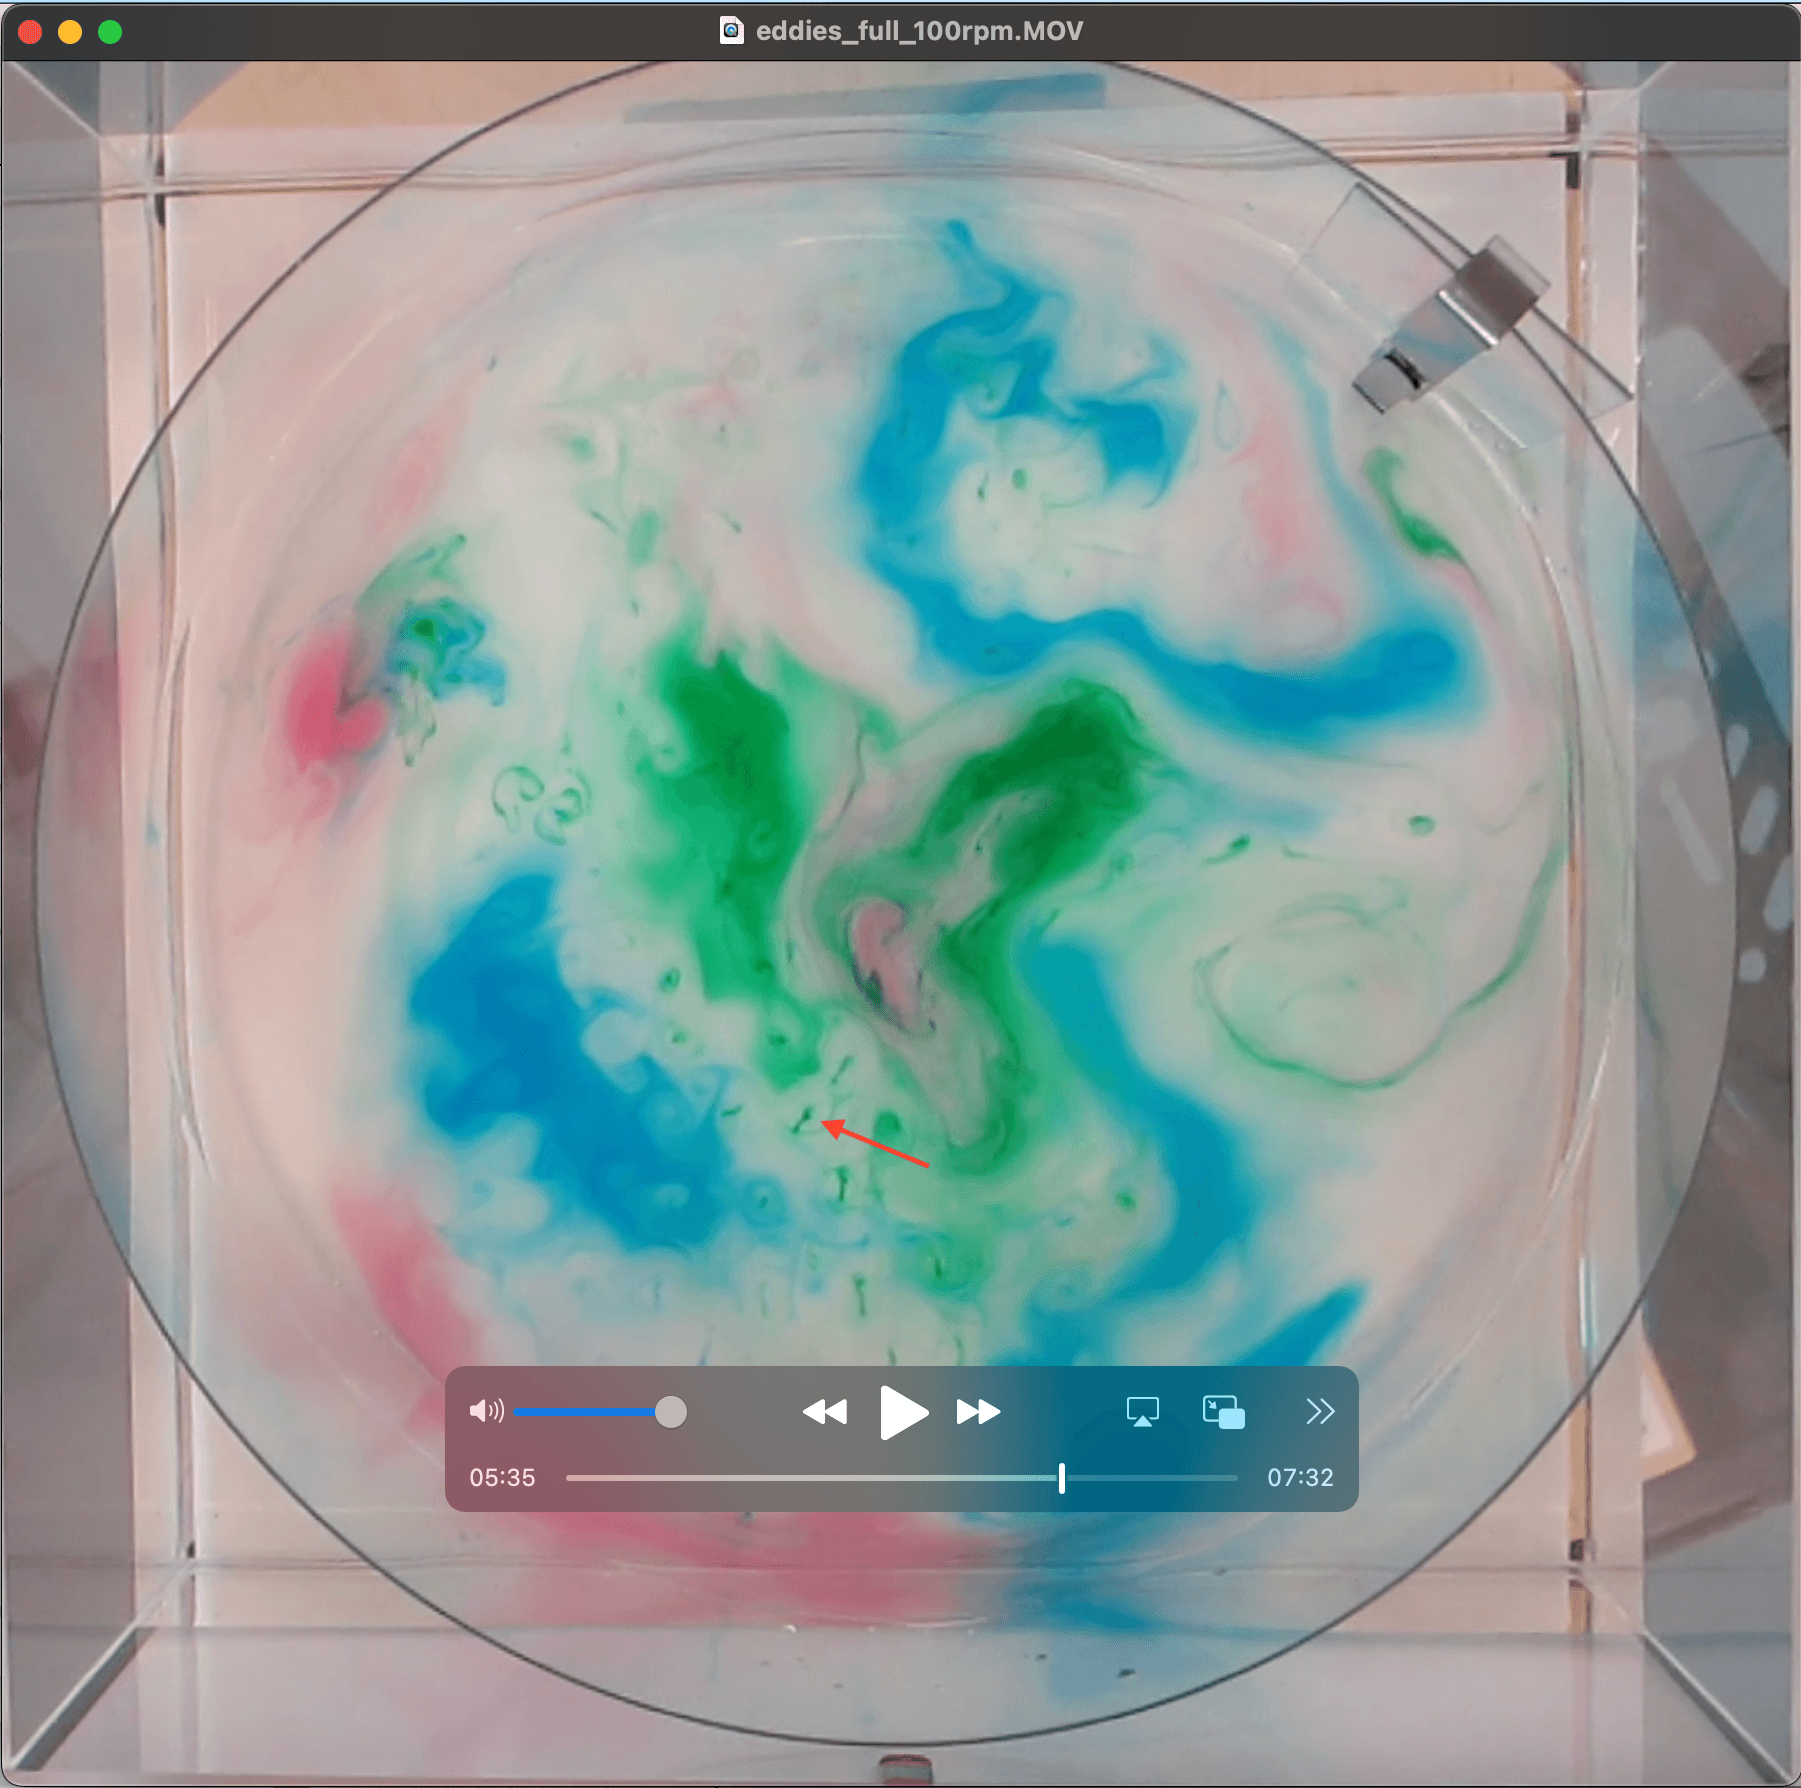Close the video window with red button

(30, 32)
